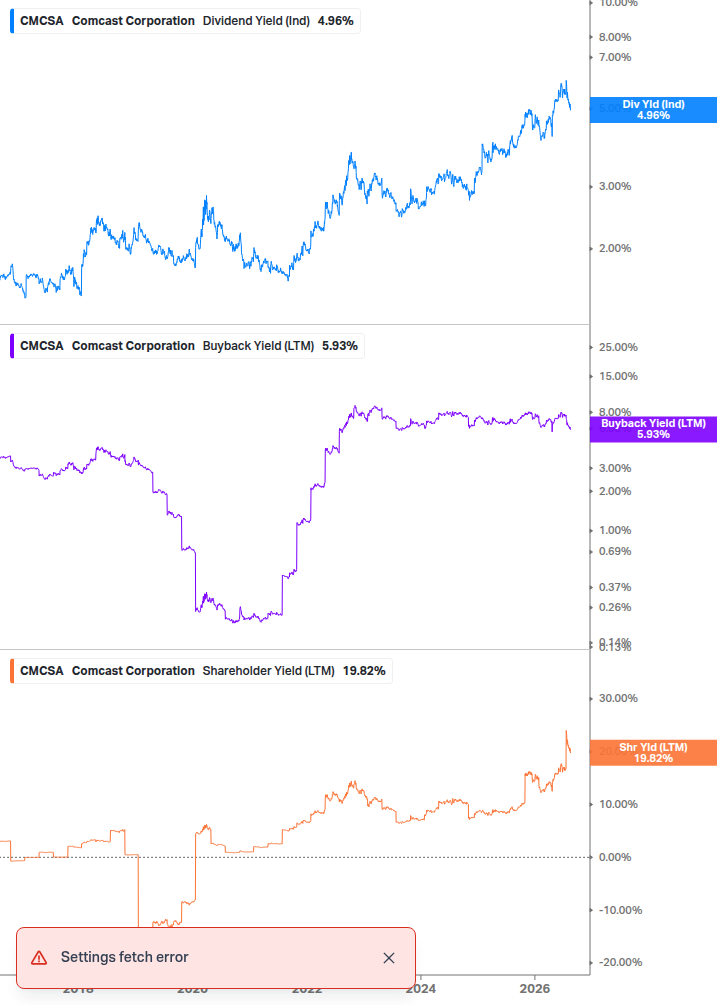Click the Buyback Yield (LTM) legend label
This screenshot has width=717, height=1005.
tap(258, 345)
